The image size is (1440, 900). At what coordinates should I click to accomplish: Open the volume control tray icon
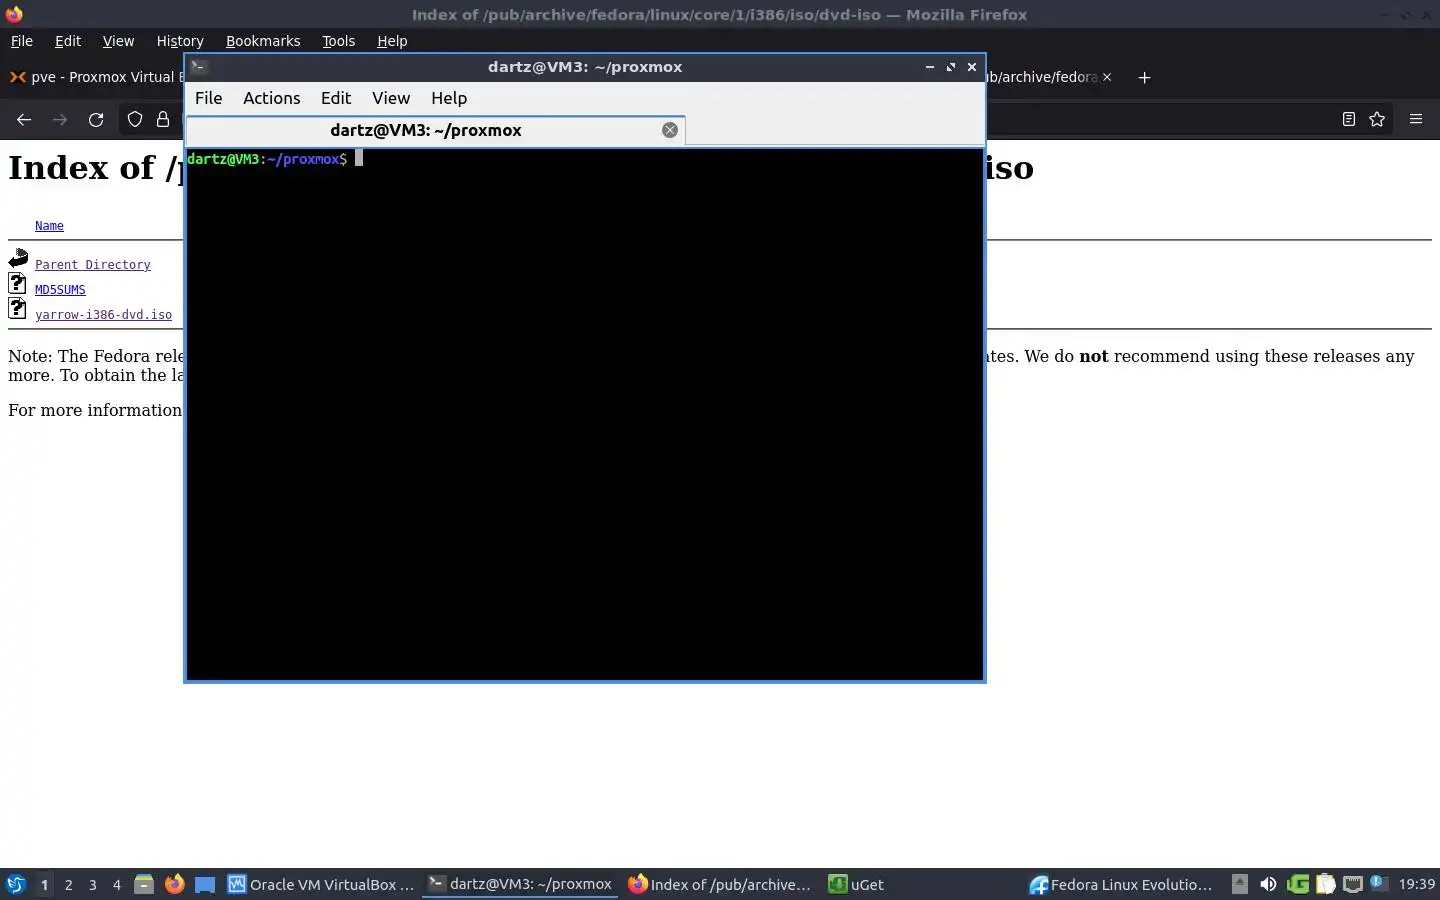click(1268, 884)
